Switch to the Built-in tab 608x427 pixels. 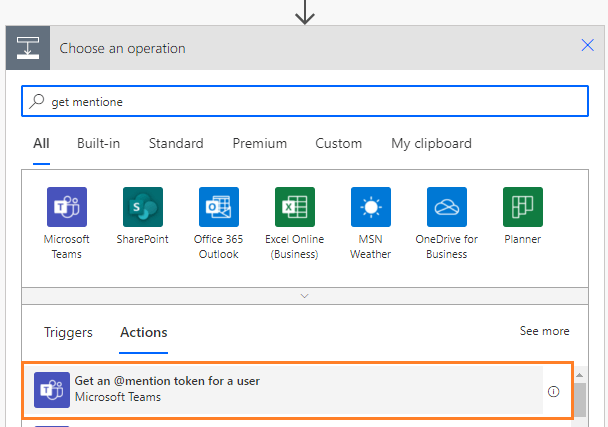[98, 143]
